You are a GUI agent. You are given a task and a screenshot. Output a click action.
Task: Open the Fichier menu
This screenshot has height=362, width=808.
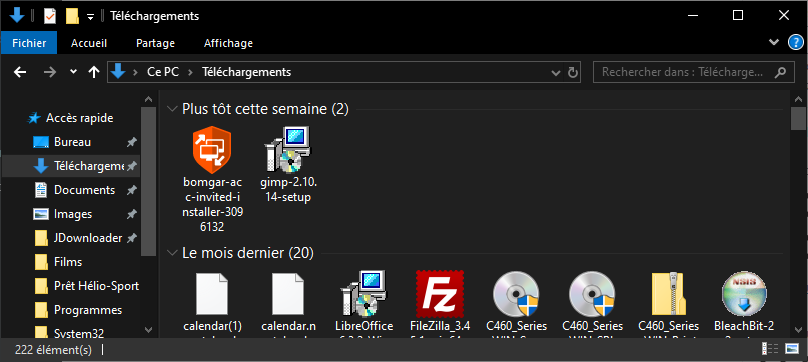click(29, 43)
